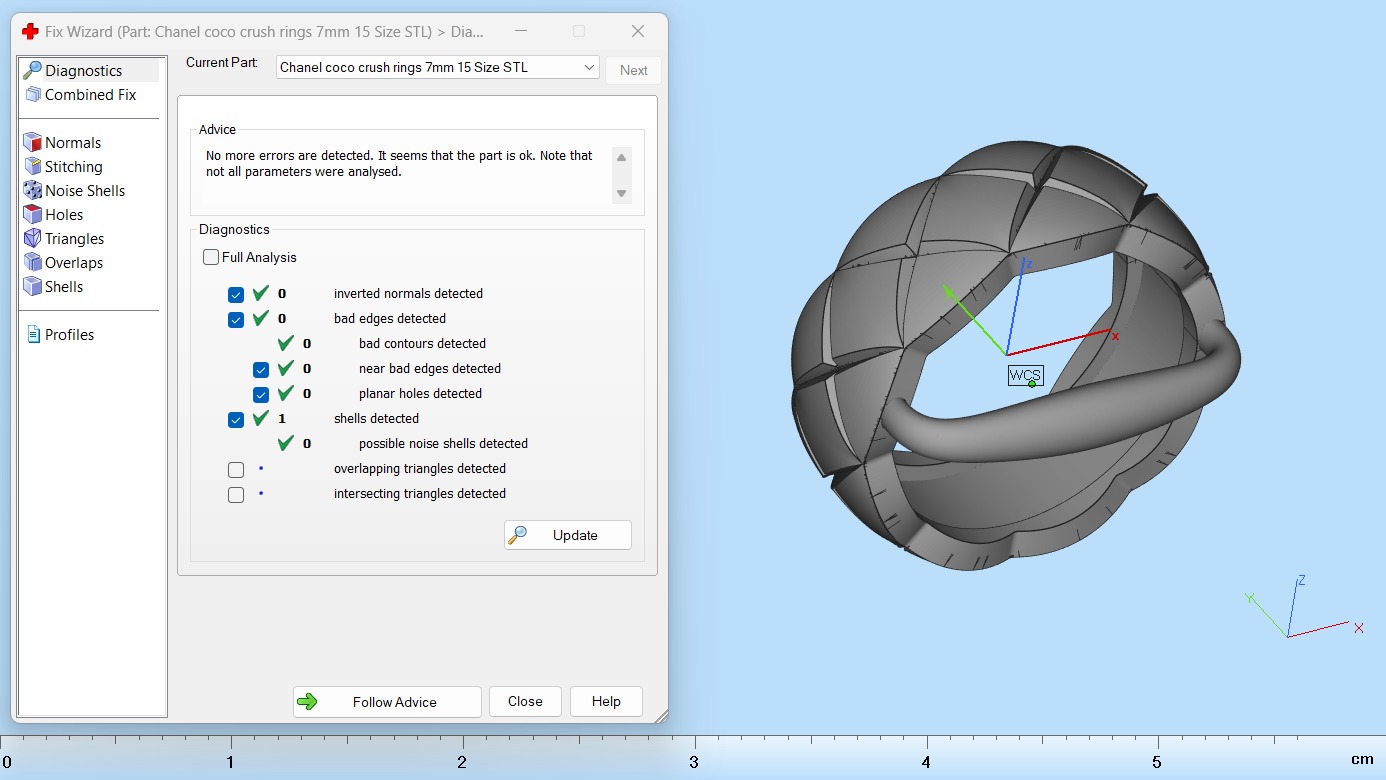Click the 'No more errors are detected' advice text
Image resolution: width=1386 pixels, height=780 pixels.
(399, 163)
